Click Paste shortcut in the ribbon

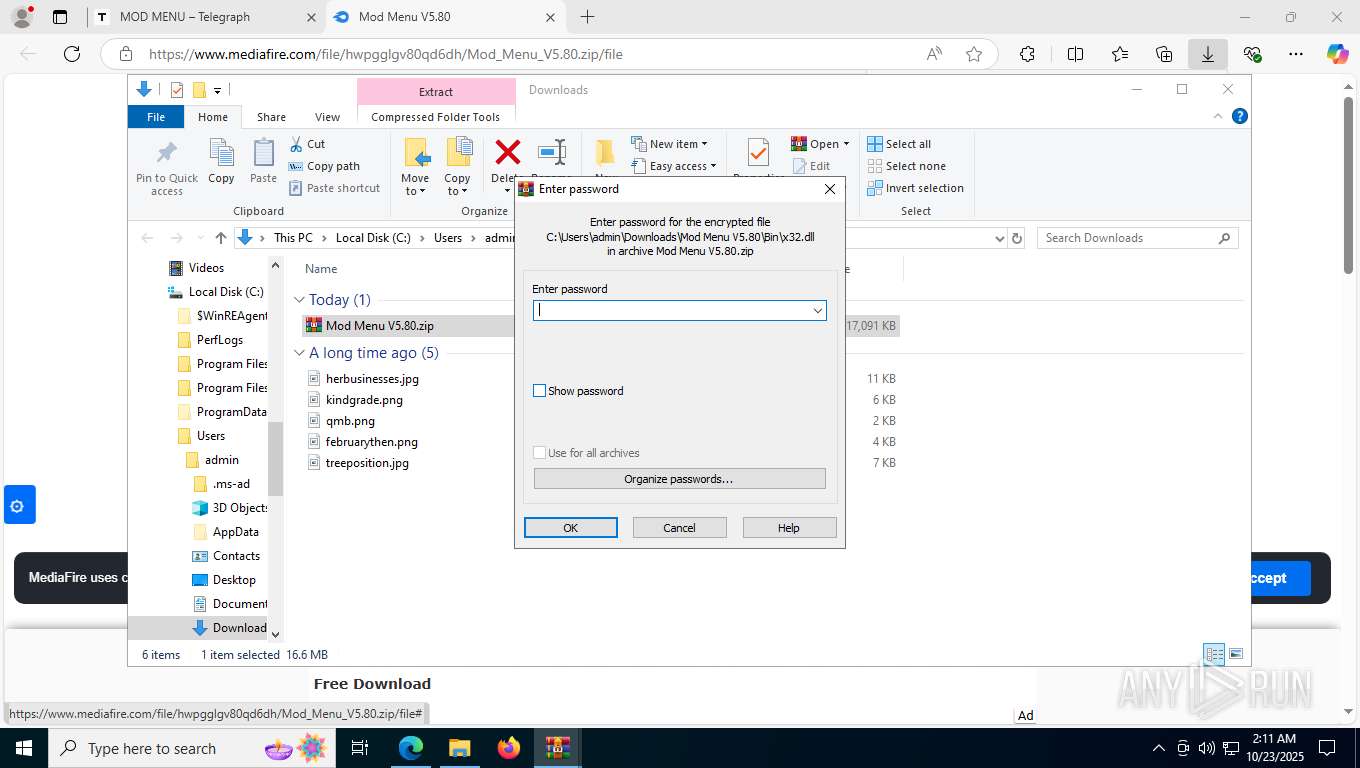(x=334, y=188)
